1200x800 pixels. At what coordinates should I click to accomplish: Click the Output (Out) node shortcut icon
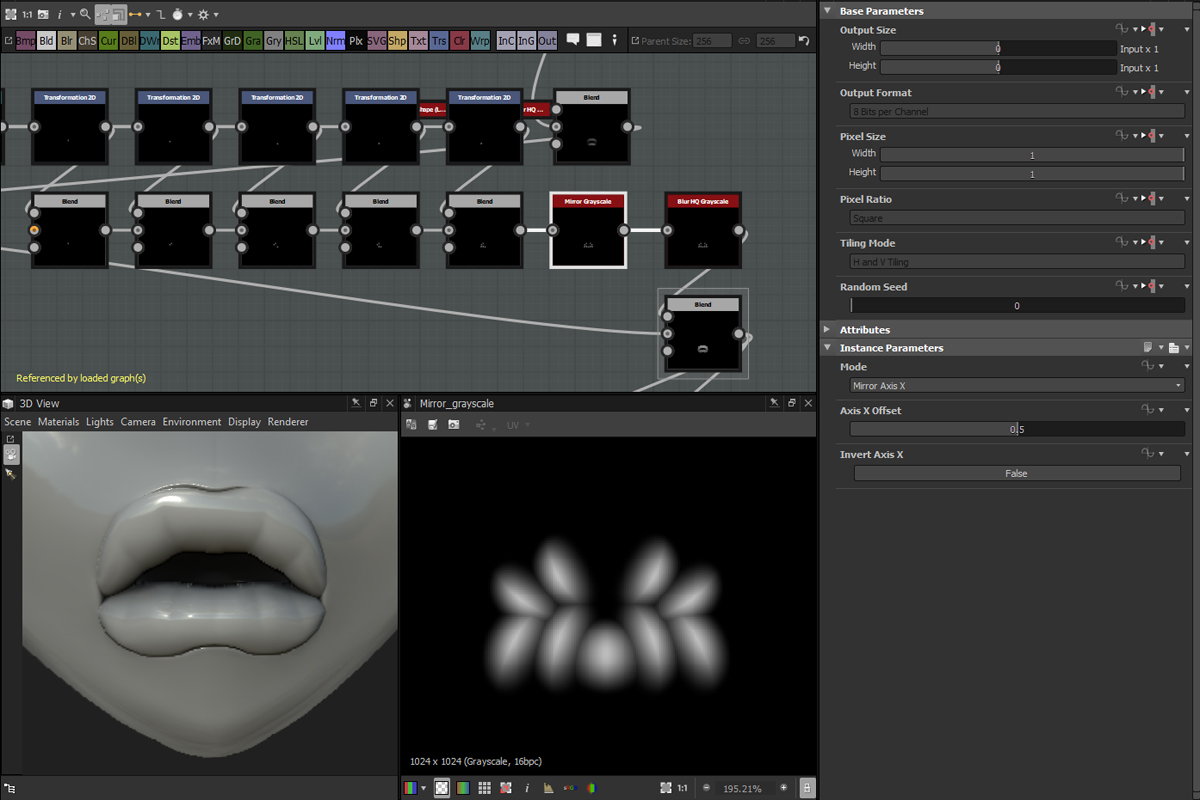point(547,41)
